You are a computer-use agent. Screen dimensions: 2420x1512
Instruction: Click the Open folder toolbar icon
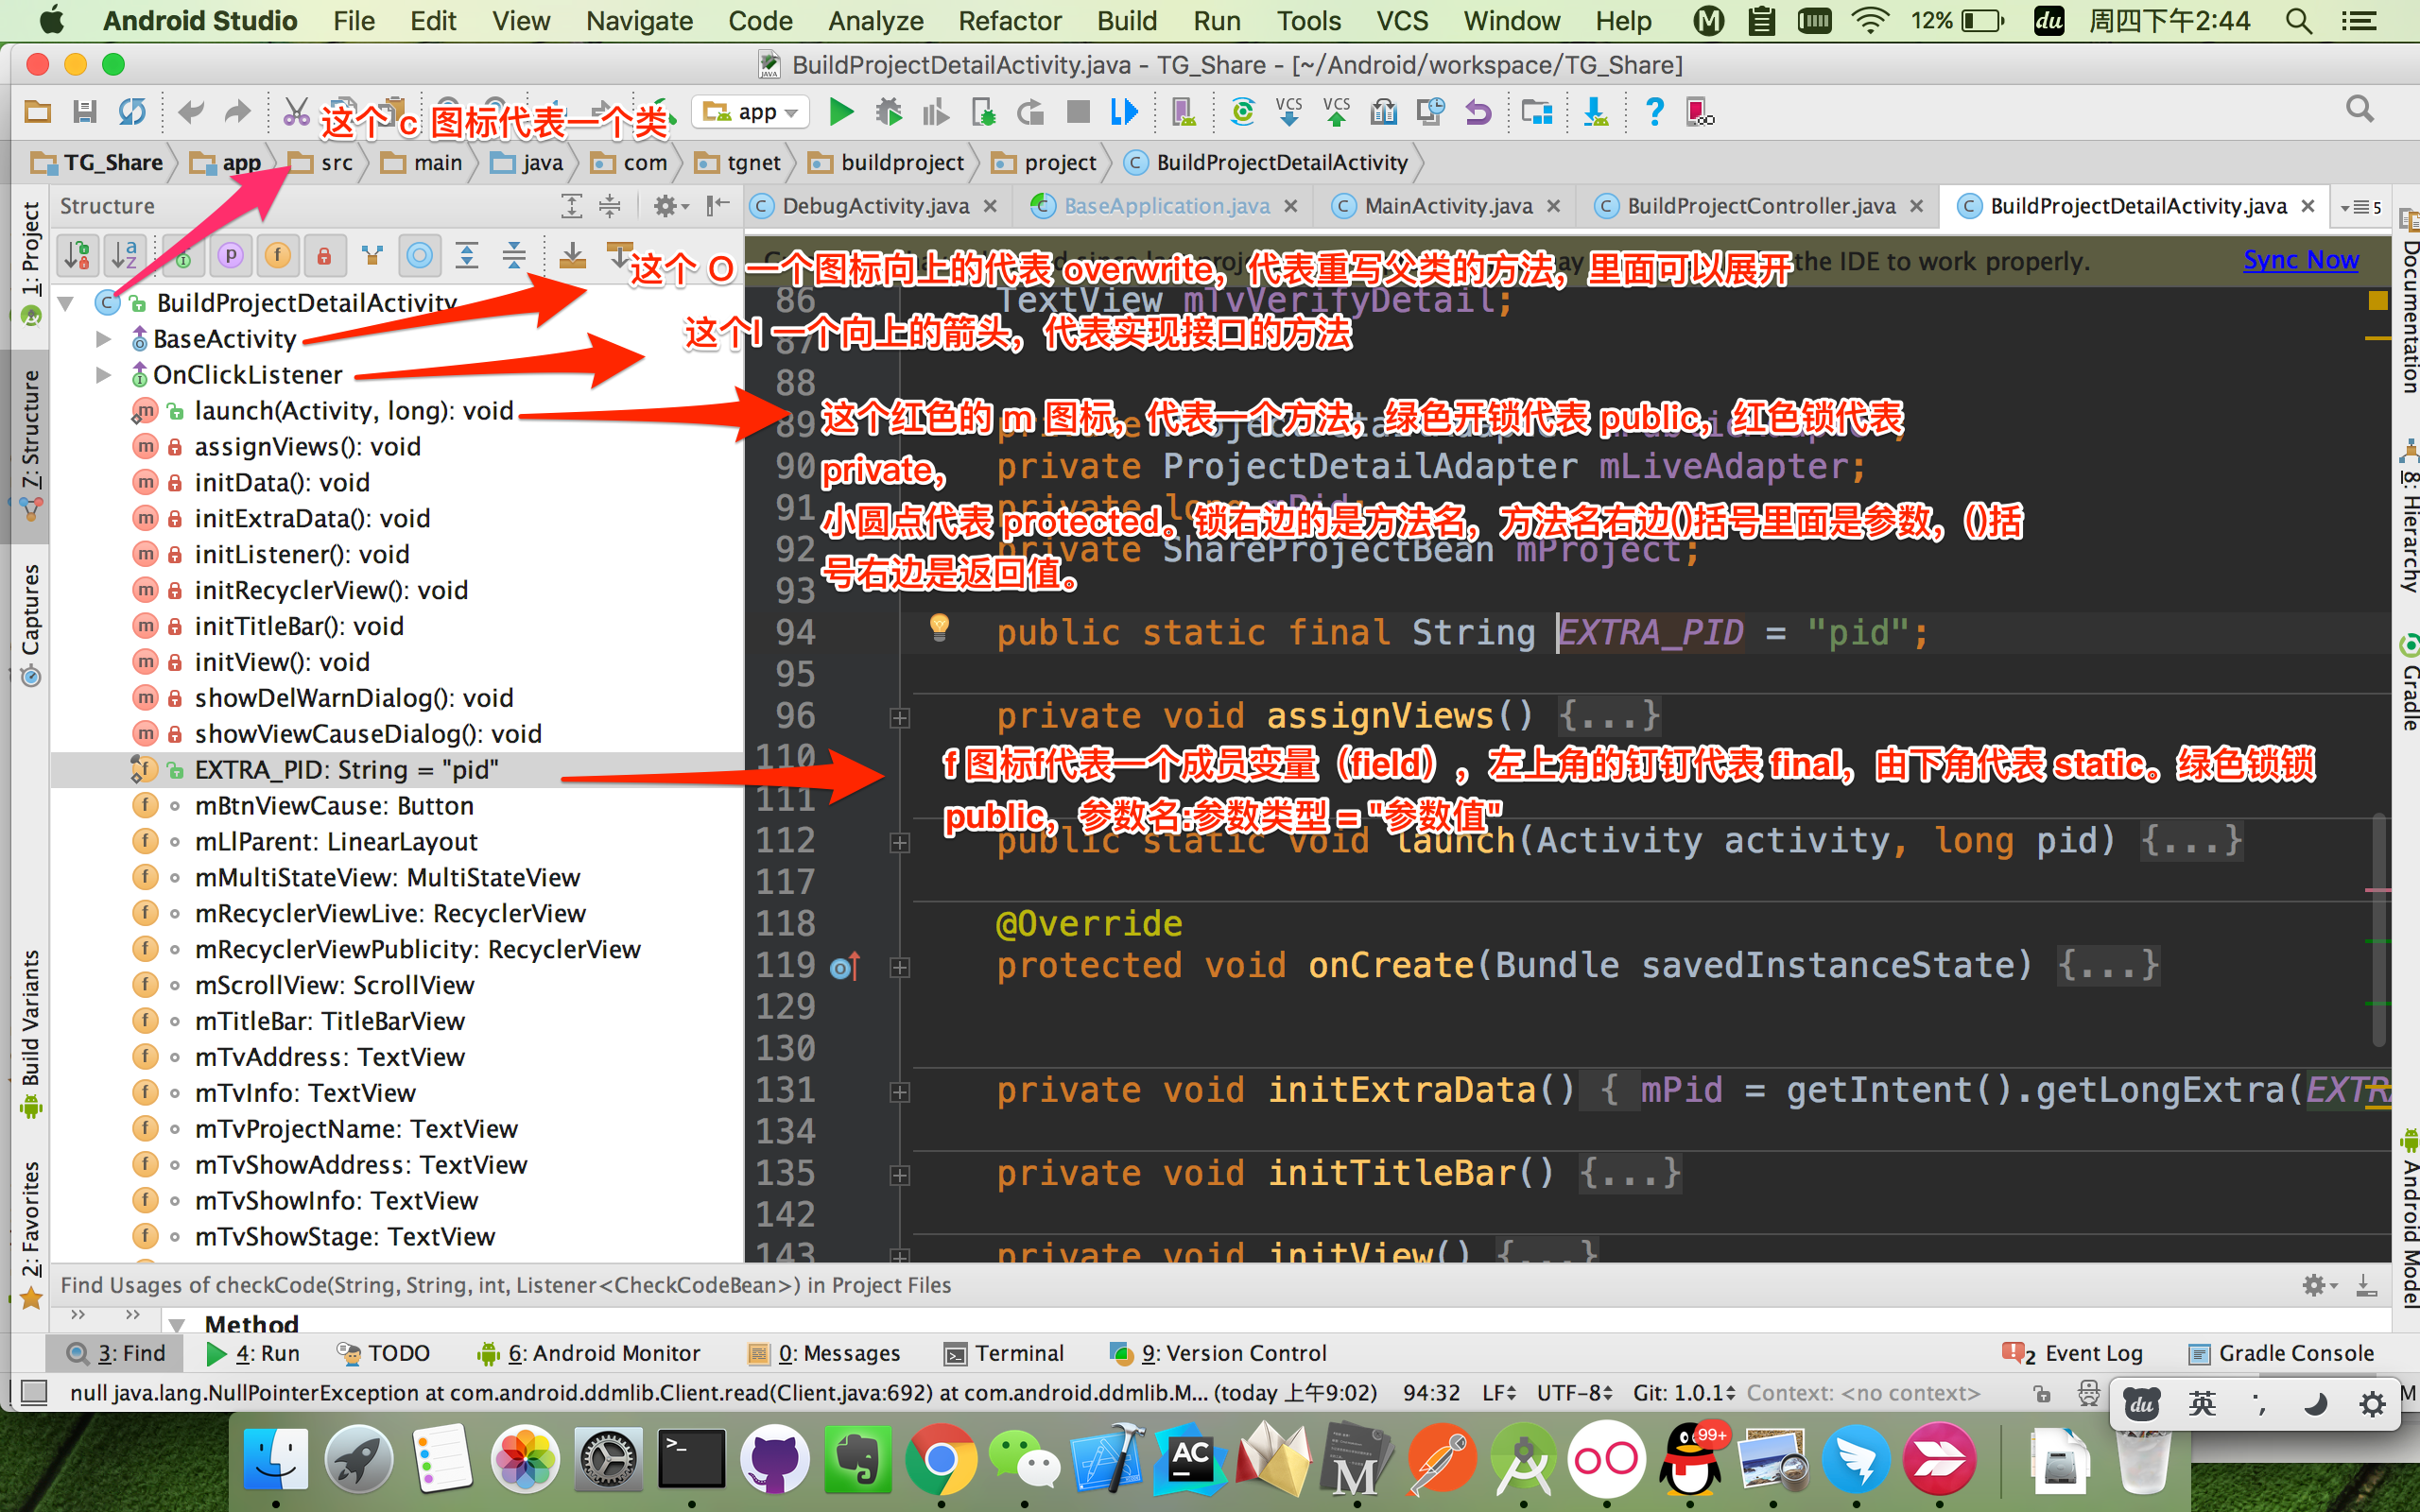[x=37, y=111]
